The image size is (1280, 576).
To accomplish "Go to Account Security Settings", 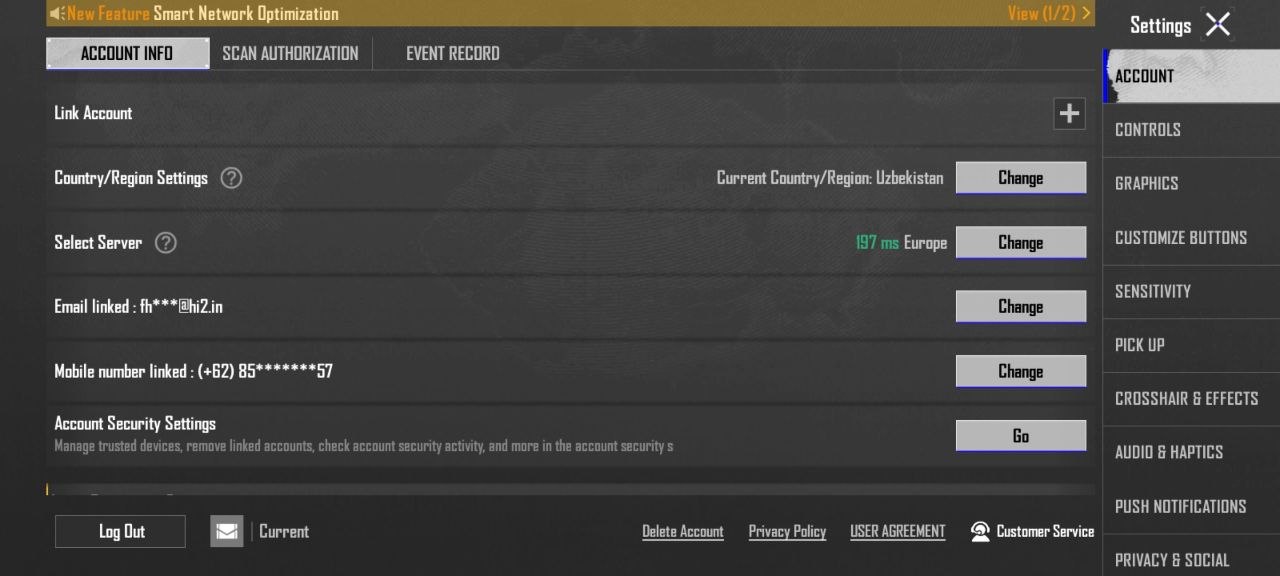I will pyautogui.click(x=1021, y=436).
